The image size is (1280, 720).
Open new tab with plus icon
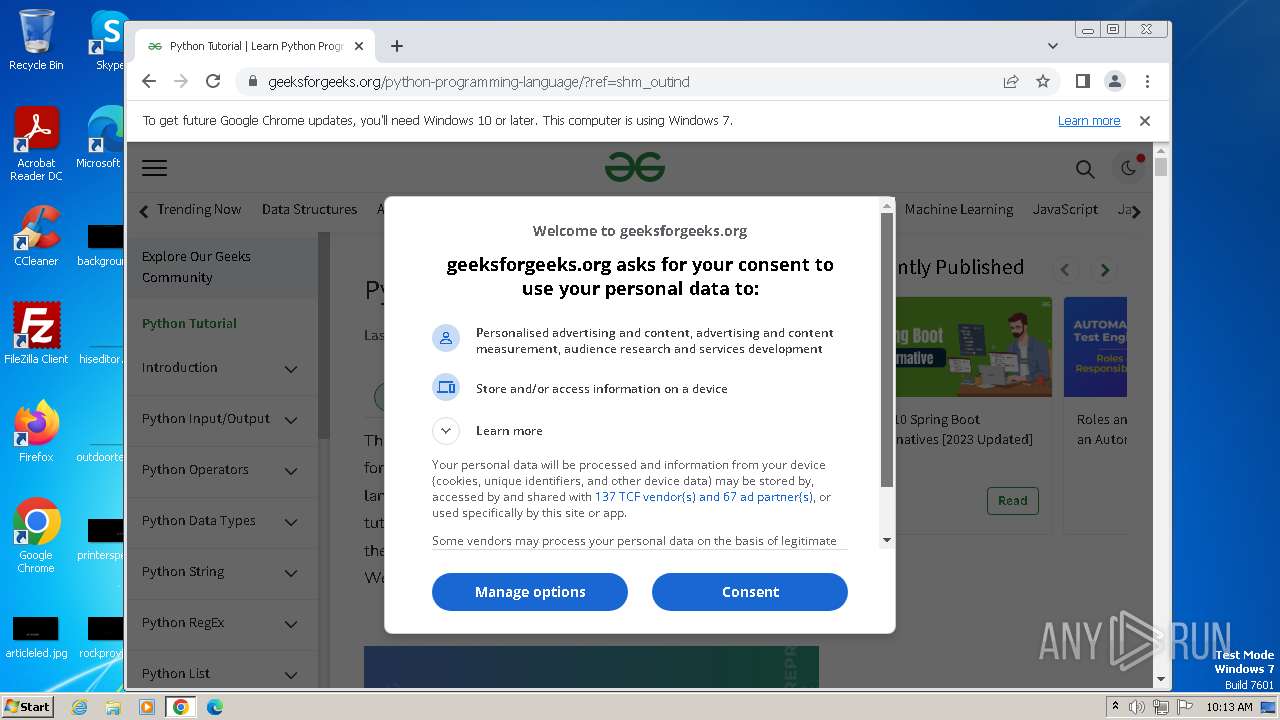pos(397,46)
